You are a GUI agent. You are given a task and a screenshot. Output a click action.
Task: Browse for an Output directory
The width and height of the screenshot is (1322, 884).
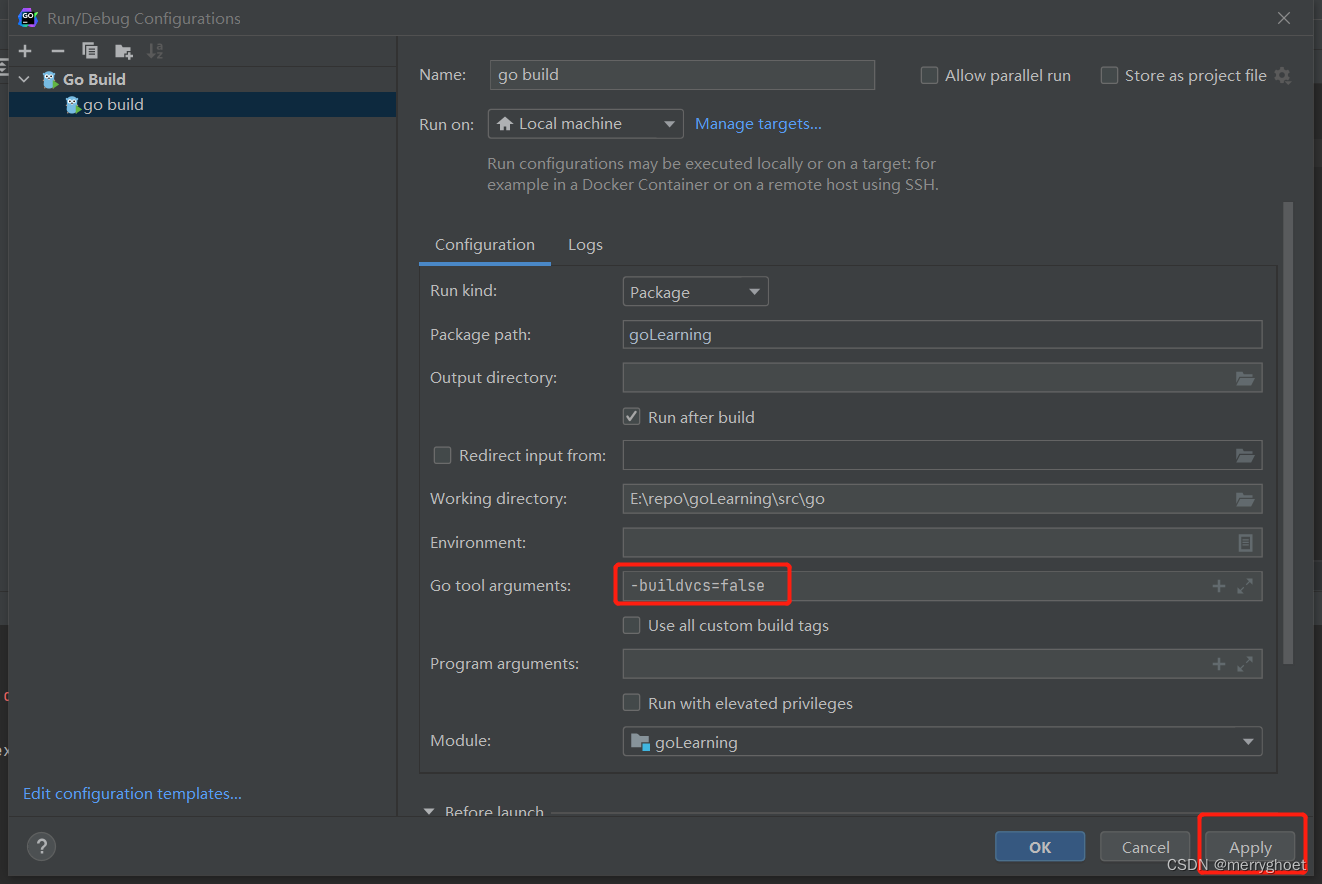[1245, 378]
